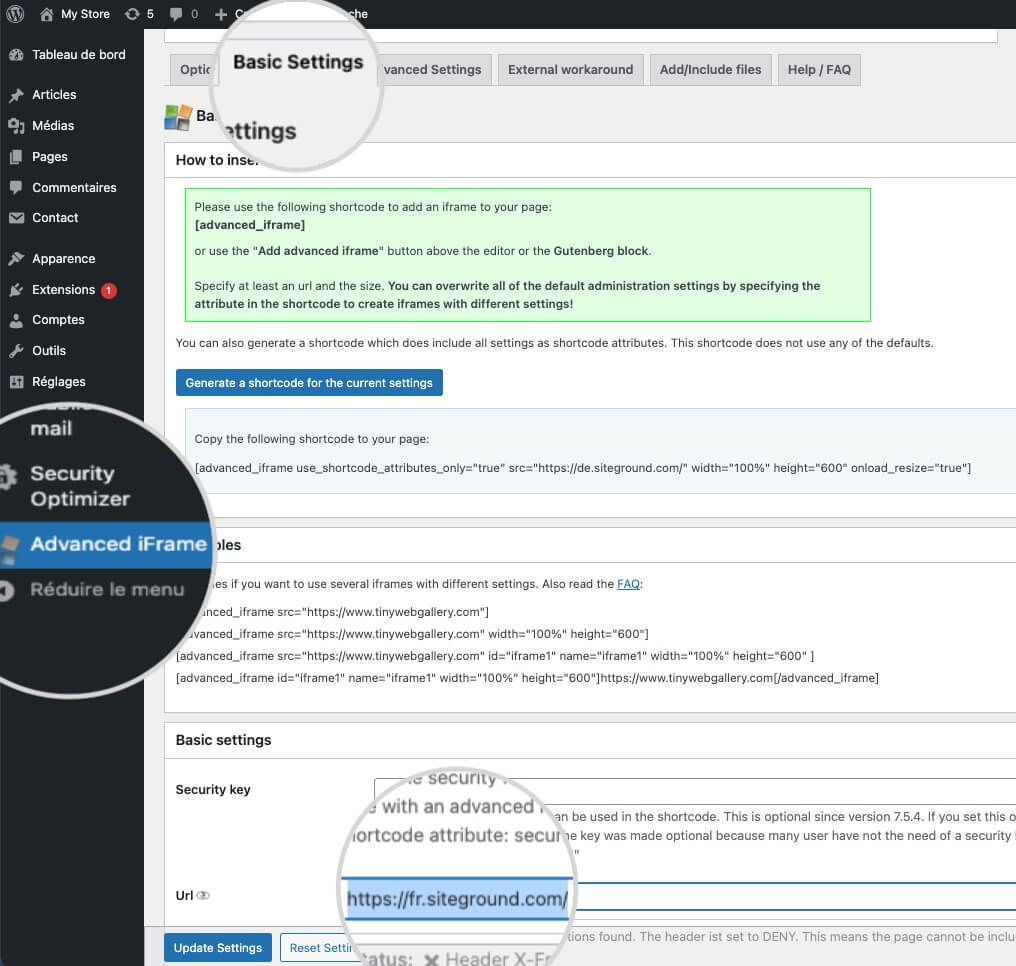Open External workaround tab

pyautogui.click(x=570, y=69)
